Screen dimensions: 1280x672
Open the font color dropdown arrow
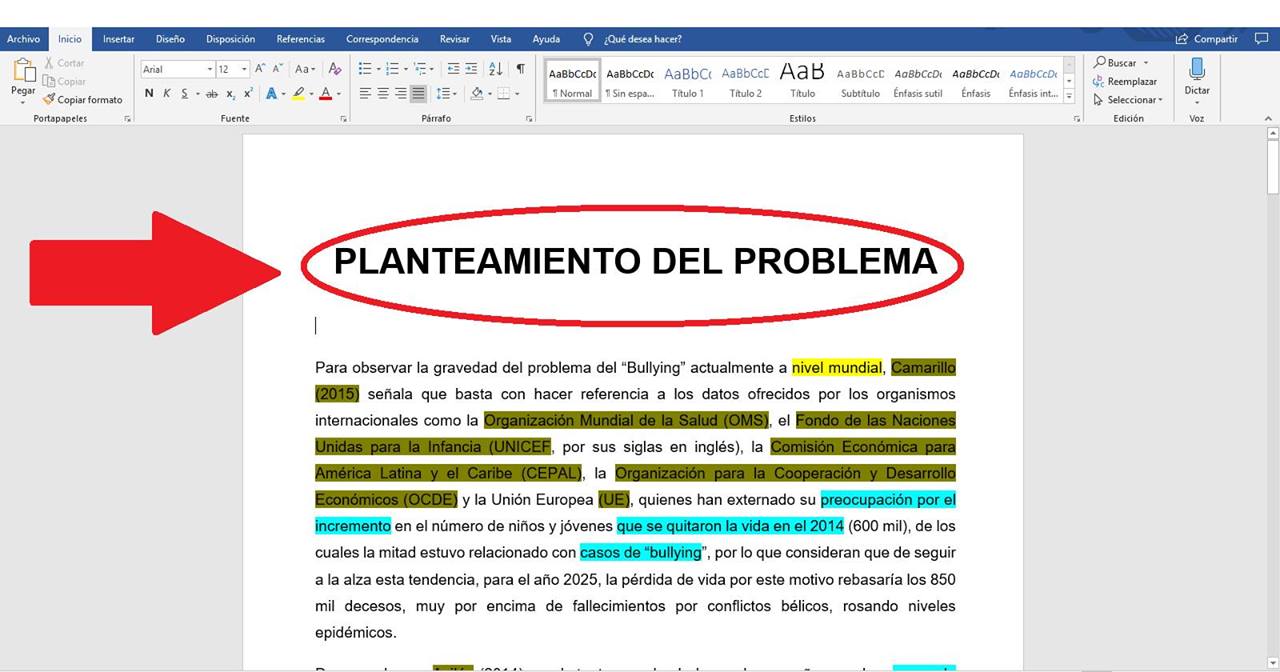click(338, 94)
